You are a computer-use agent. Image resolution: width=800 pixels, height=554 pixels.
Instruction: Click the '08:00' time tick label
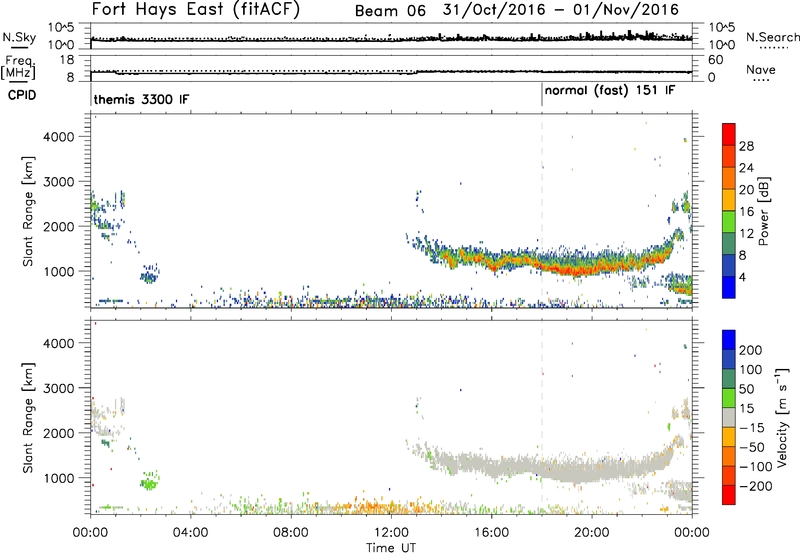click(x=291, y=533)
